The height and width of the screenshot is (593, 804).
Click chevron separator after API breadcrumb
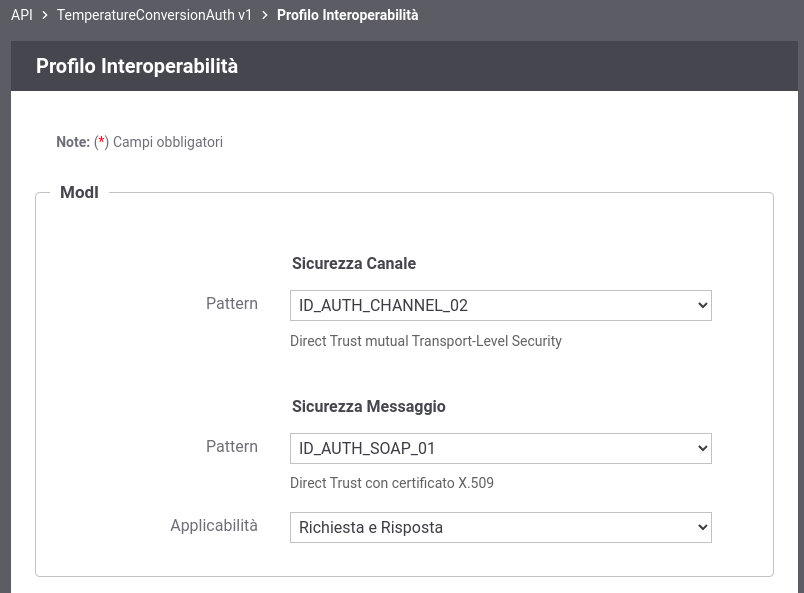click(45, 15)
